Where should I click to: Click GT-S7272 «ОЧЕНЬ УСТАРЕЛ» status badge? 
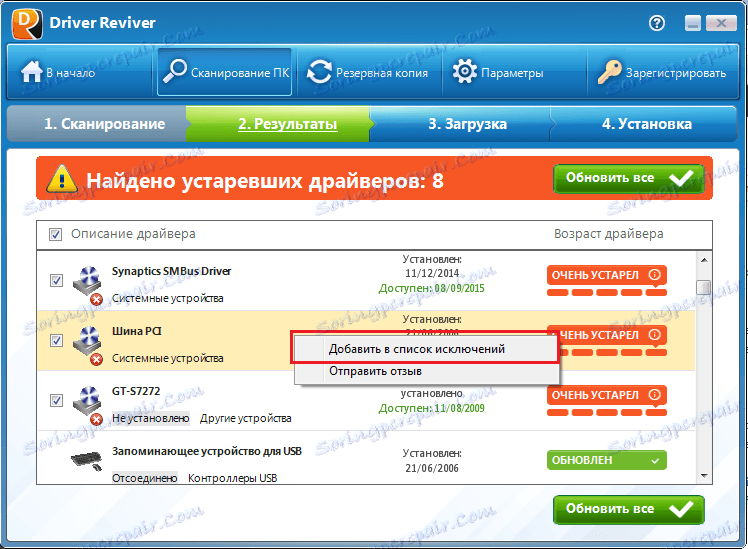[x=606, y=395]
